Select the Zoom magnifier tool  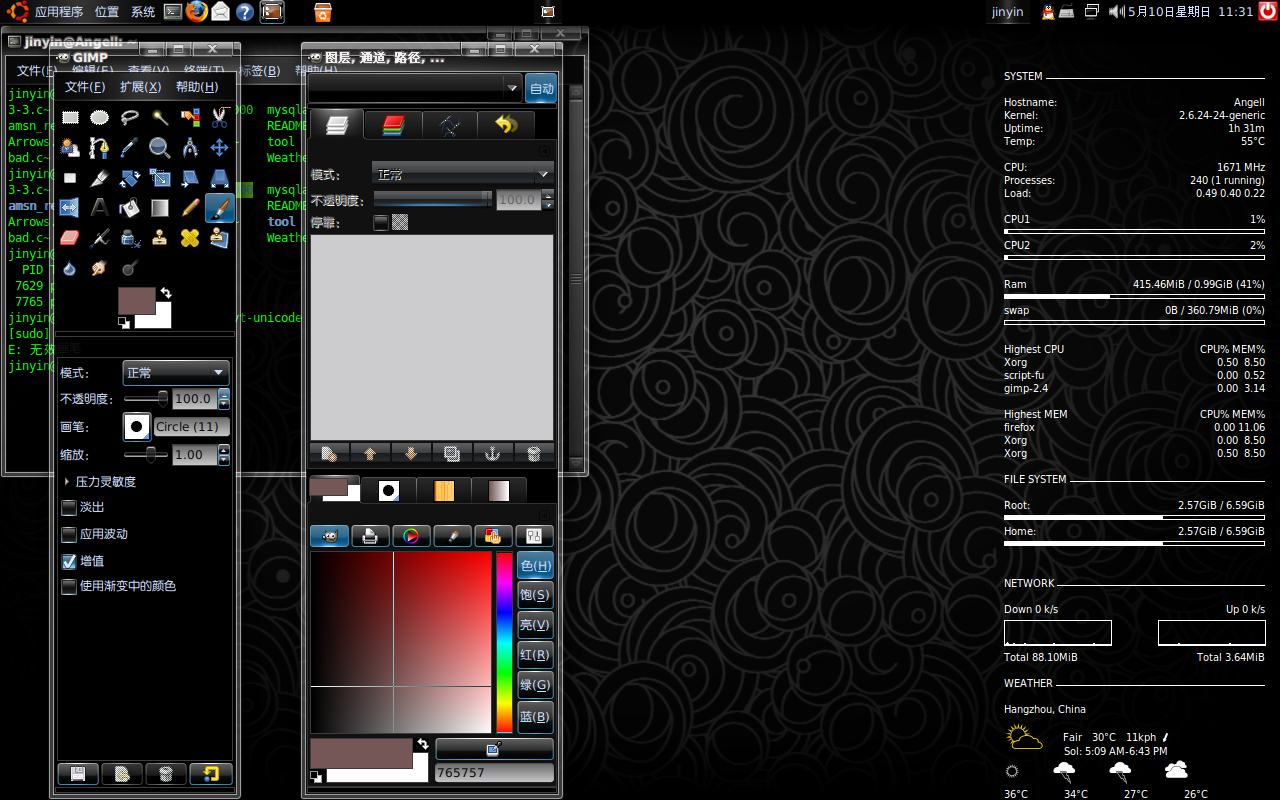[160, 148]
